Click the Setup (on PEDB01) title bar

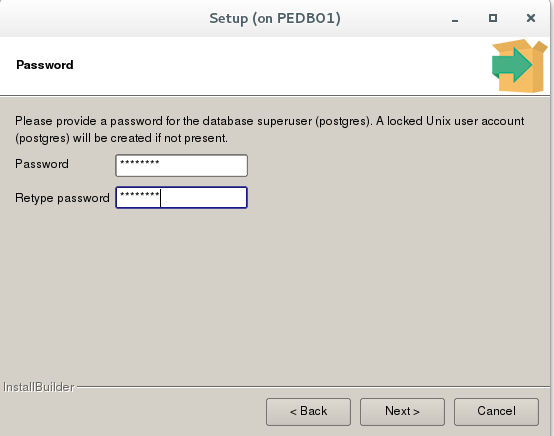[x=275, y=18]
